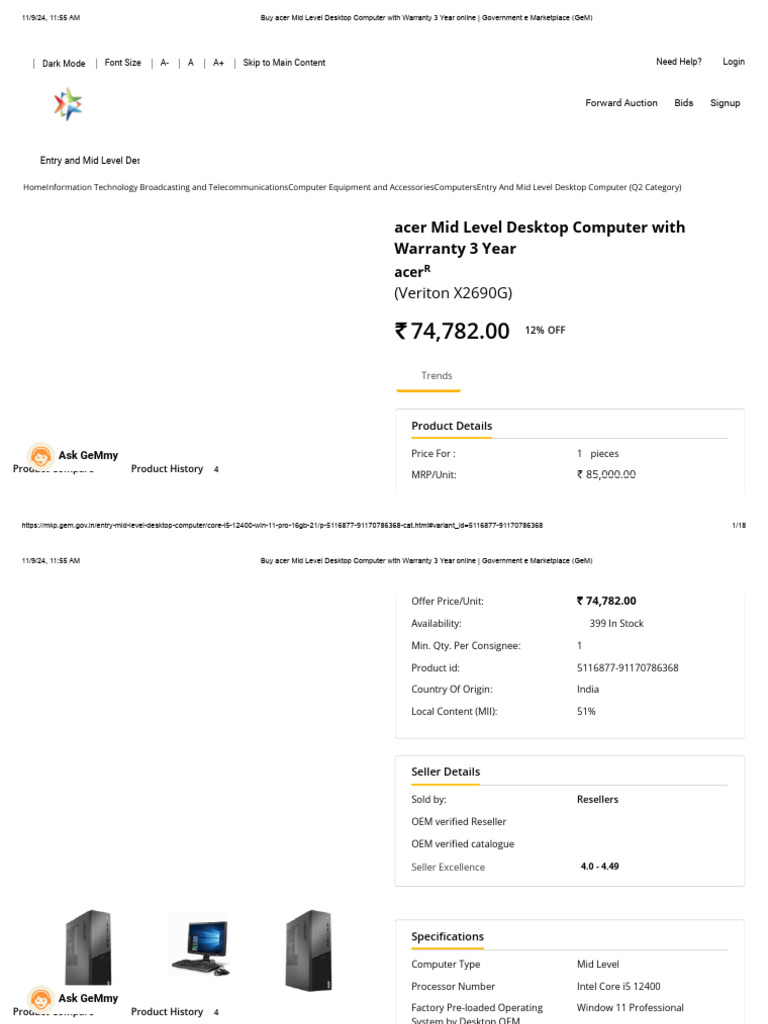Open Need Help? menu
This screenshot has height=1024, width=768.
[x=678, y=62]
